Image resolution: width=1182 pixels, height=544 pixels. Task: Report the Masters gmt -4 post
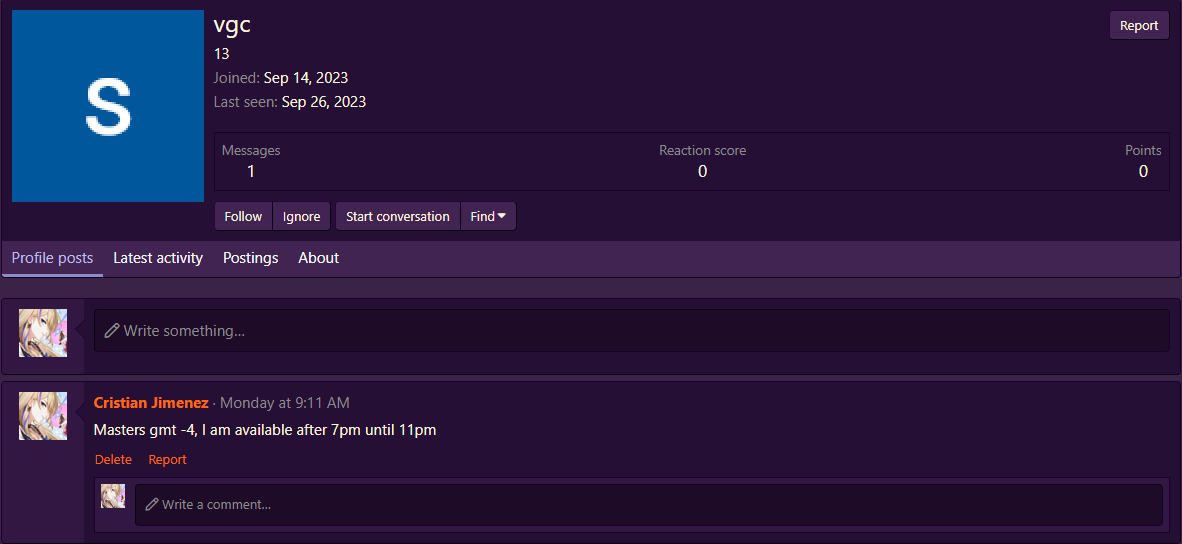pos(167,460)
